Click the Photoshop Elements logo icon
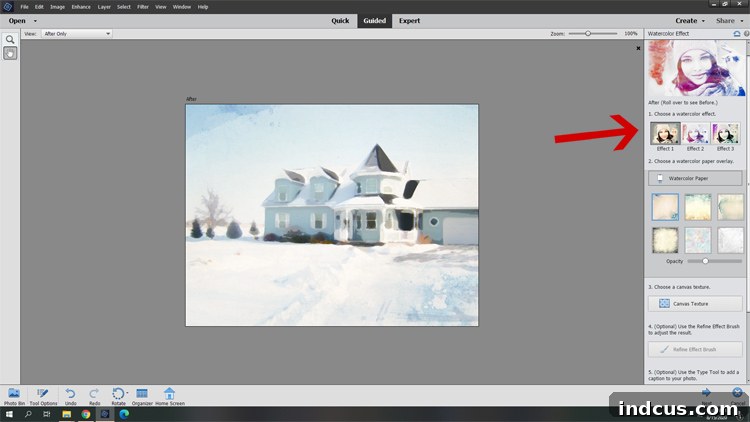The width and height of the screenshot is (750, 422). (x=8, y=7)
